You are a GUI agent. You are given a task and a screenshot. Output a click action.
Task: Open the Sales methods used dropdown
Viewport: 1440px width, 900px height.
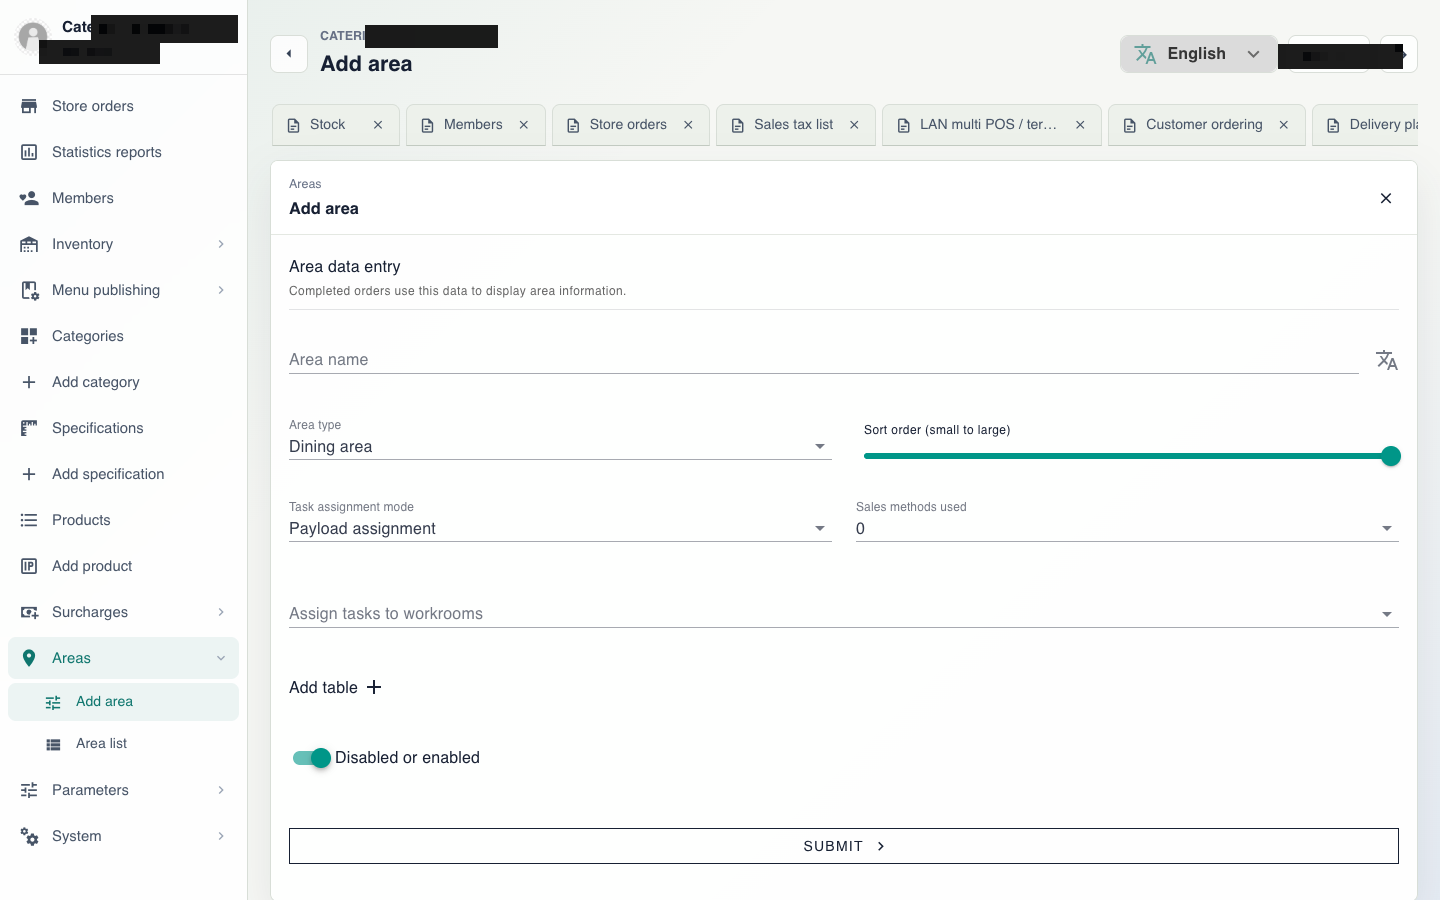1127,528
